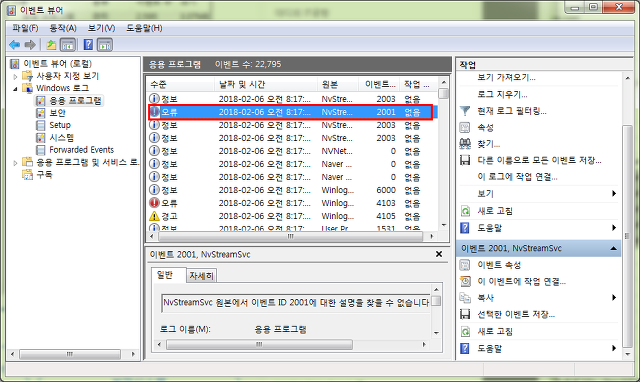Select highlighted 오류 event ID 2001 row

click(292, 112)
